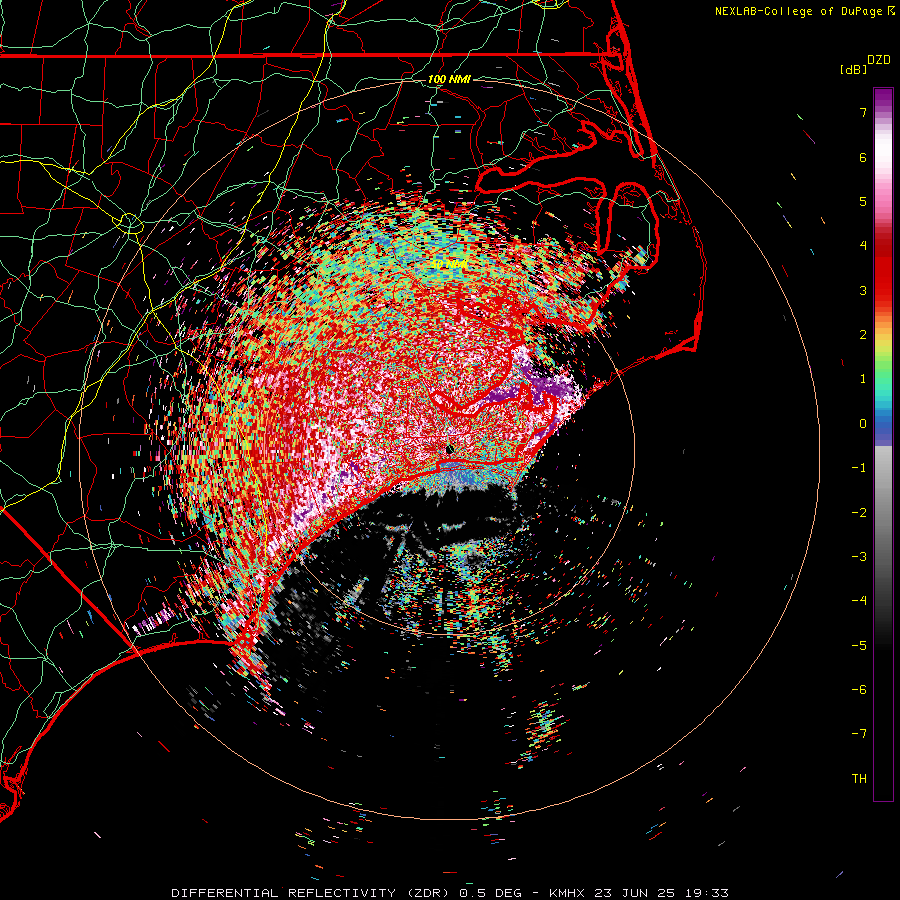Screen dimensions: 900x900
Task: Click the -4 value on the dB scale
Action: tap(859, 601)
